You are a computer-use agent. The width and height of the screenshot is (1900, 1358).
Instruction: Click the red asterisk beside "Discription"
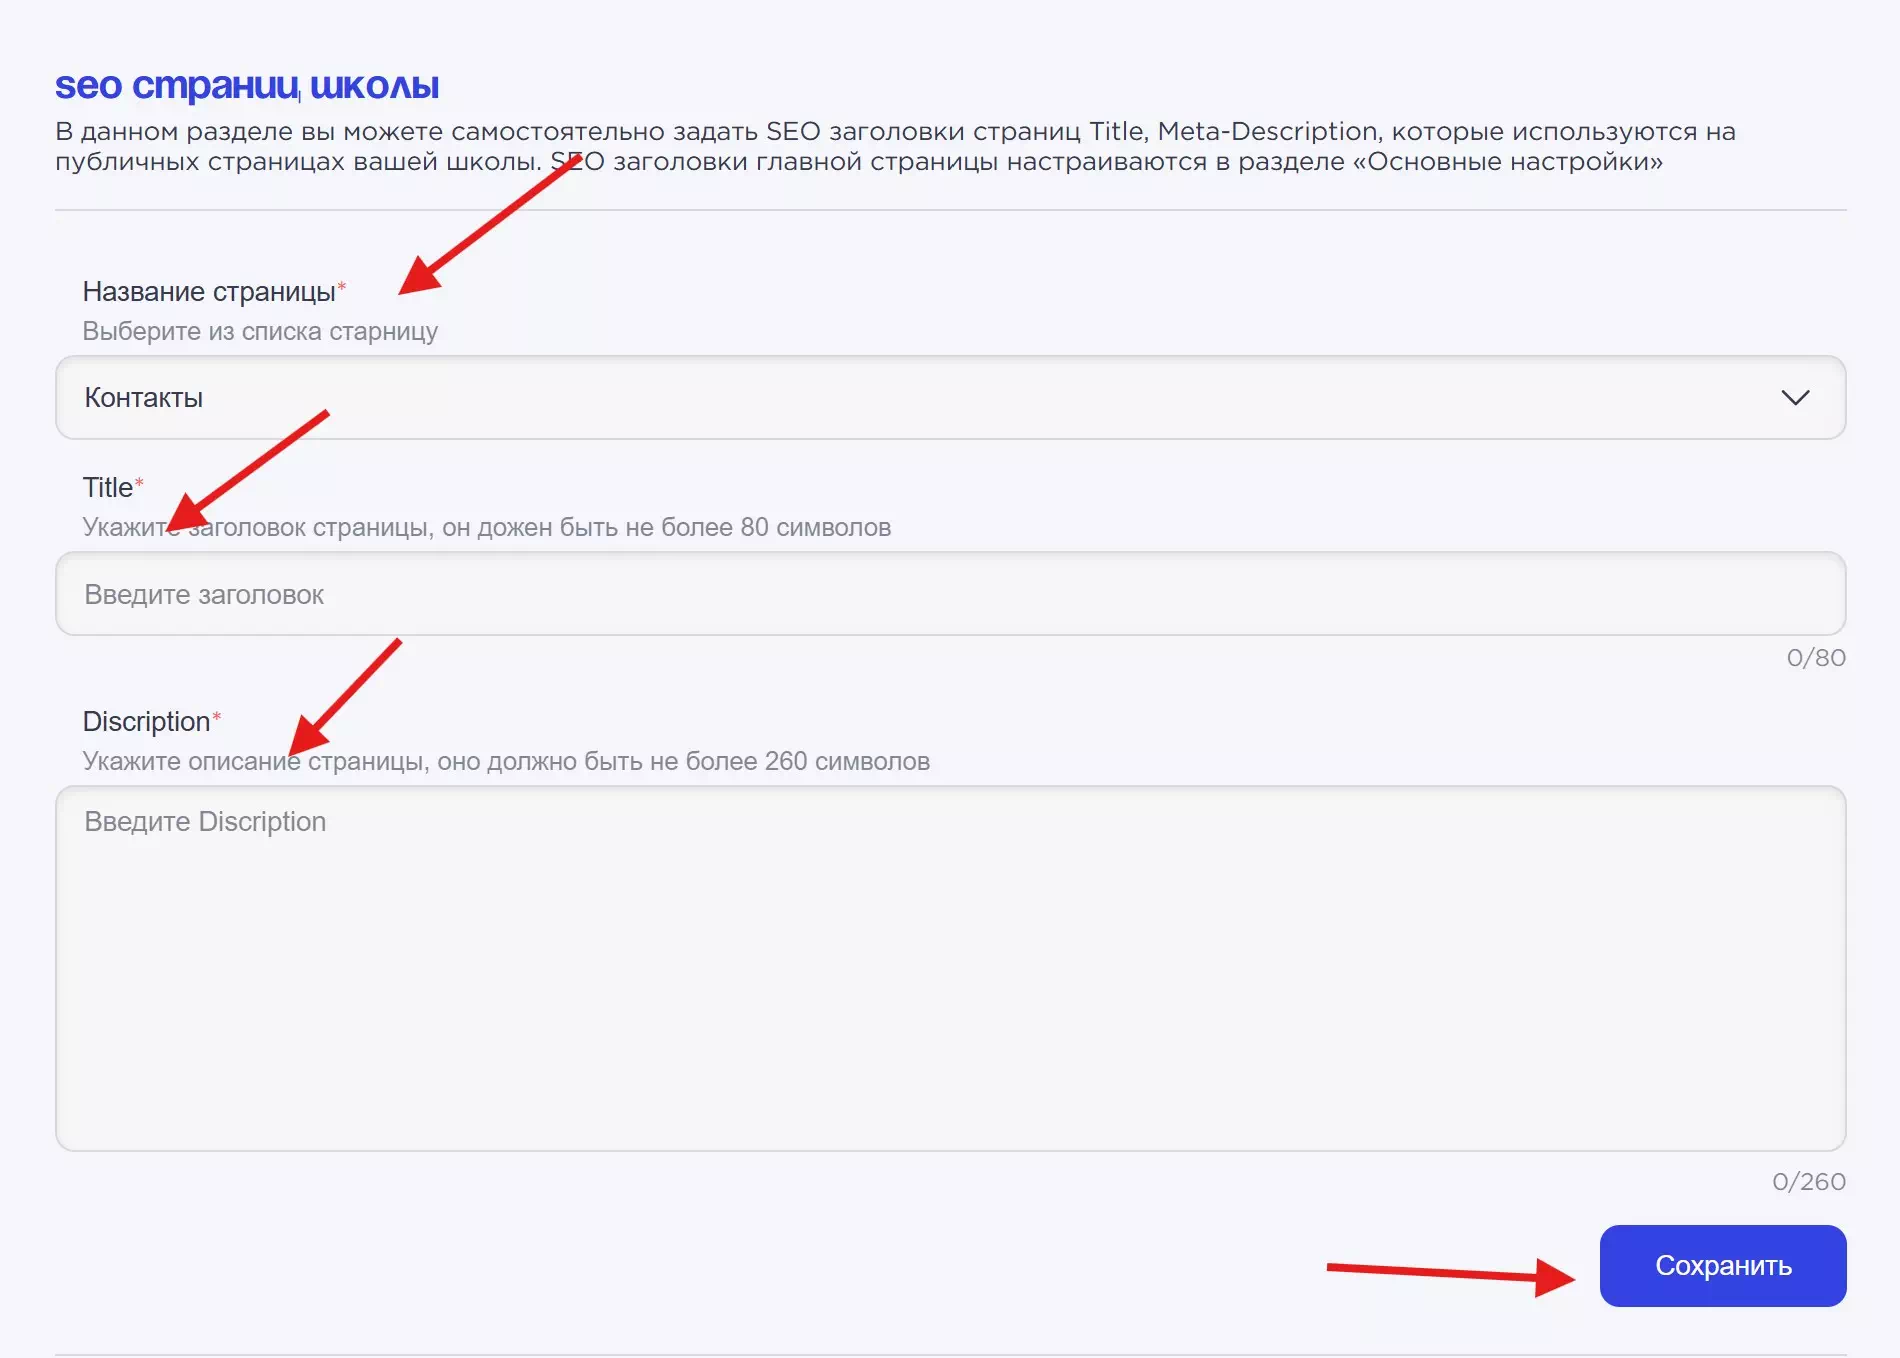click(x=217, y=717)
